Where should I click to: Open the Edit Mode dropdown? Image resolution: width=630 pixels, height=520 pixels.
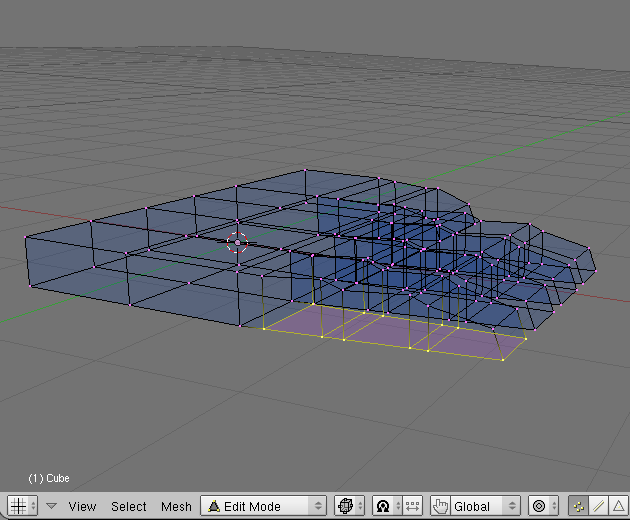tap(264, 506)
